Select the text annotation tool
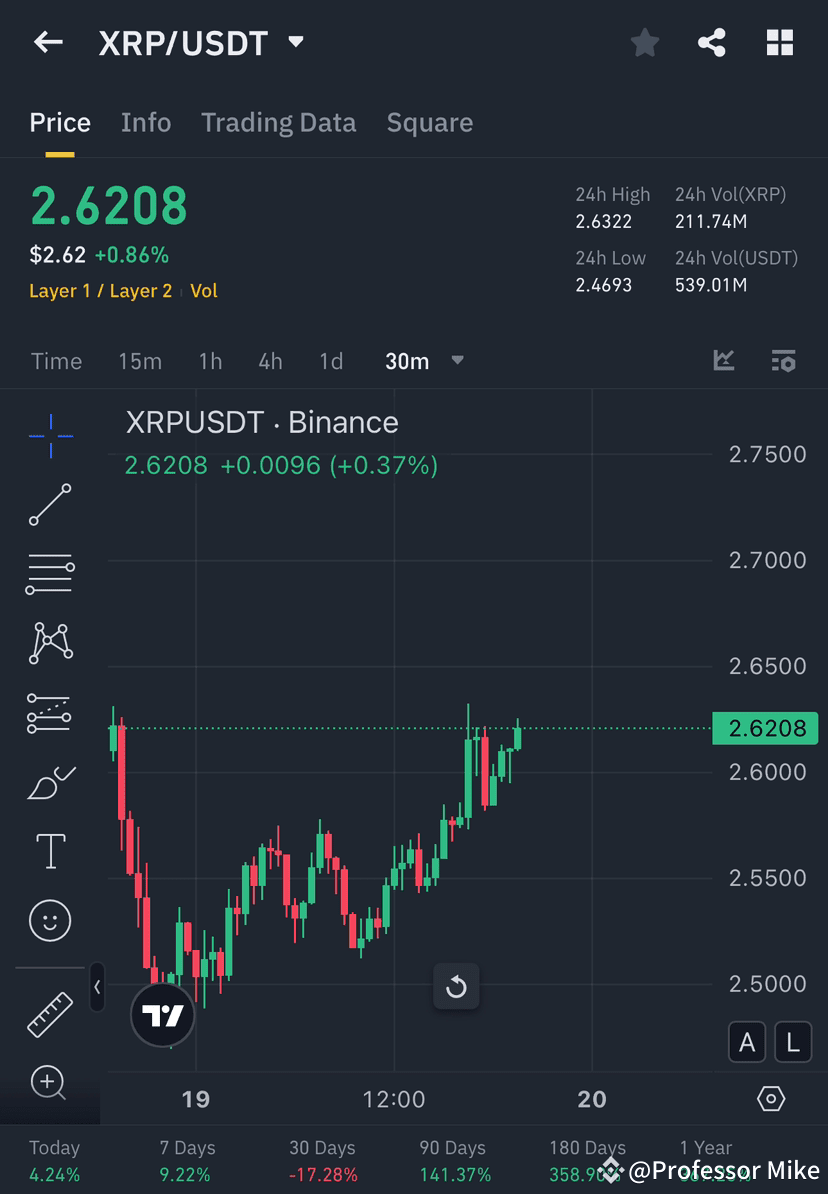 coord(50,850)
